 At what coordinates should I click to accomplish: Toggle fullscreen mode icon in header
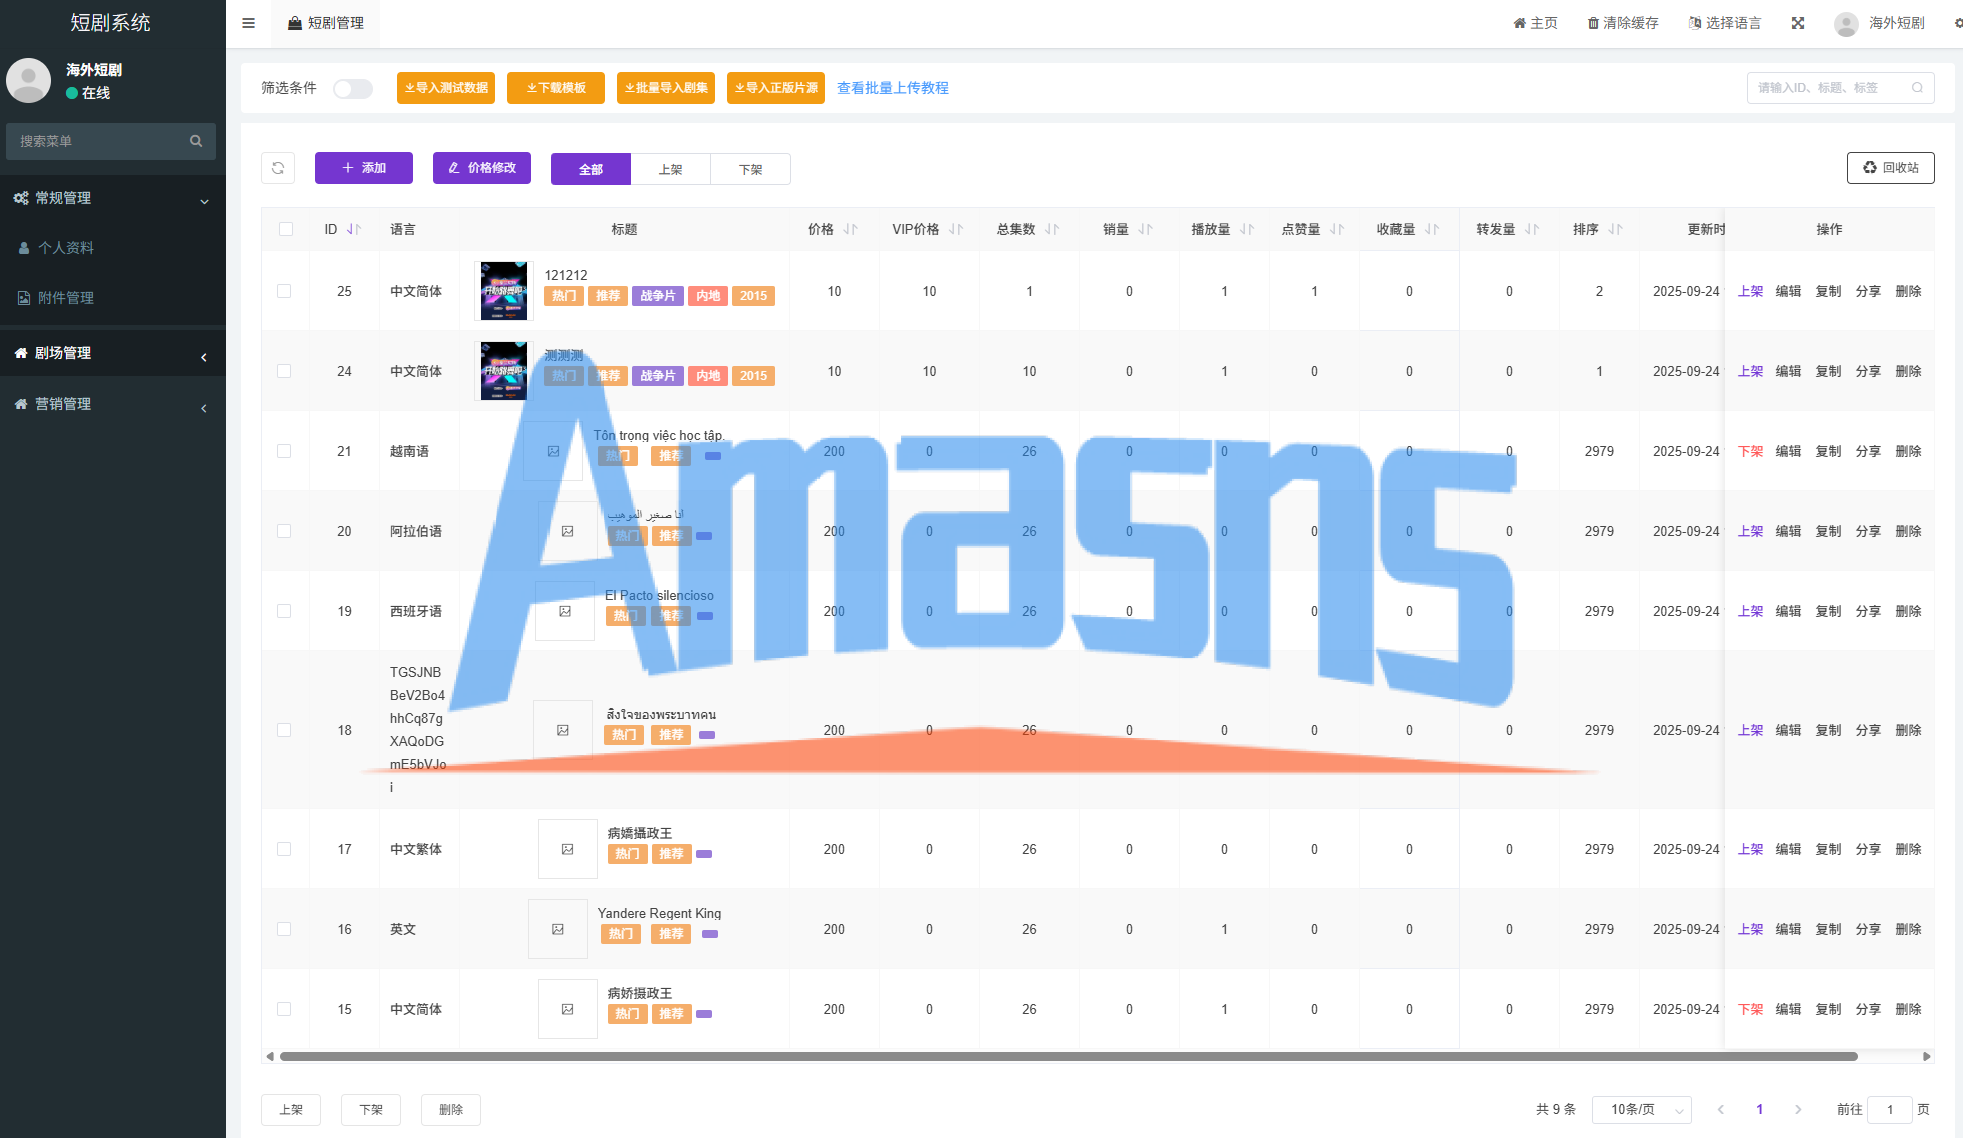tap(1798, 23)
